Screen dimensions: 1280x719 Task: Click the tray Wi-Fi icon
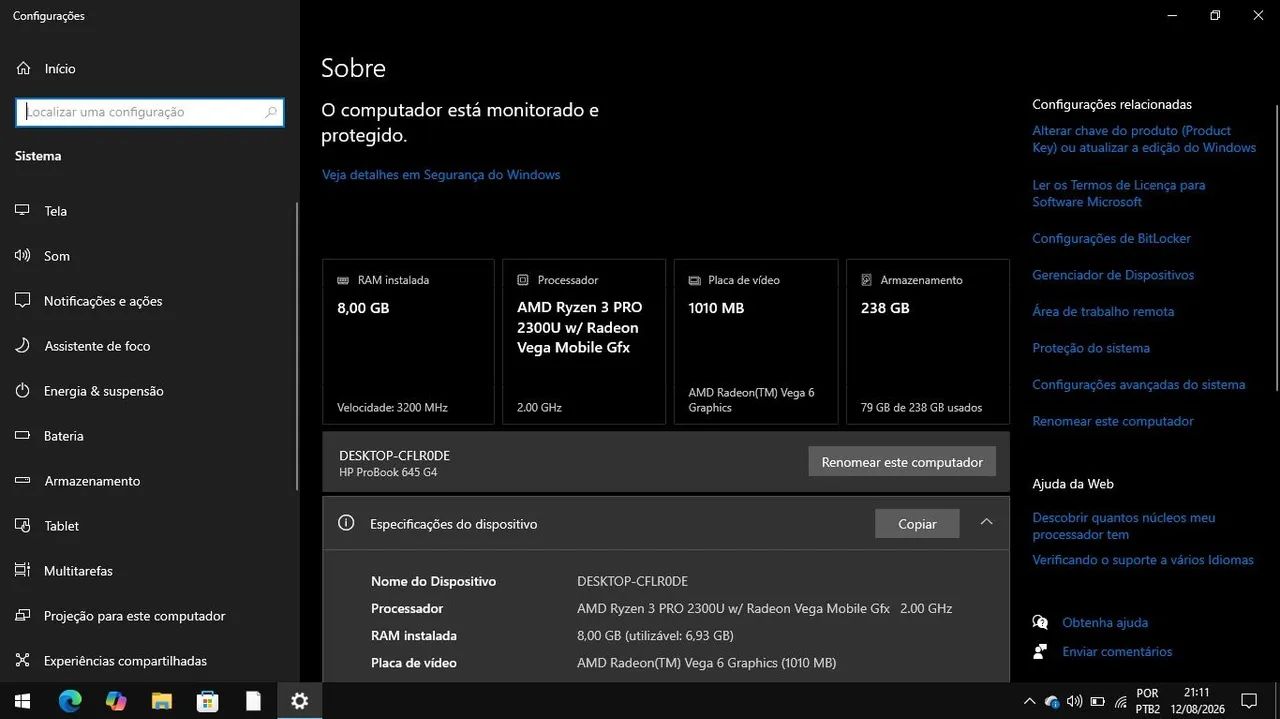point(1120,701)
